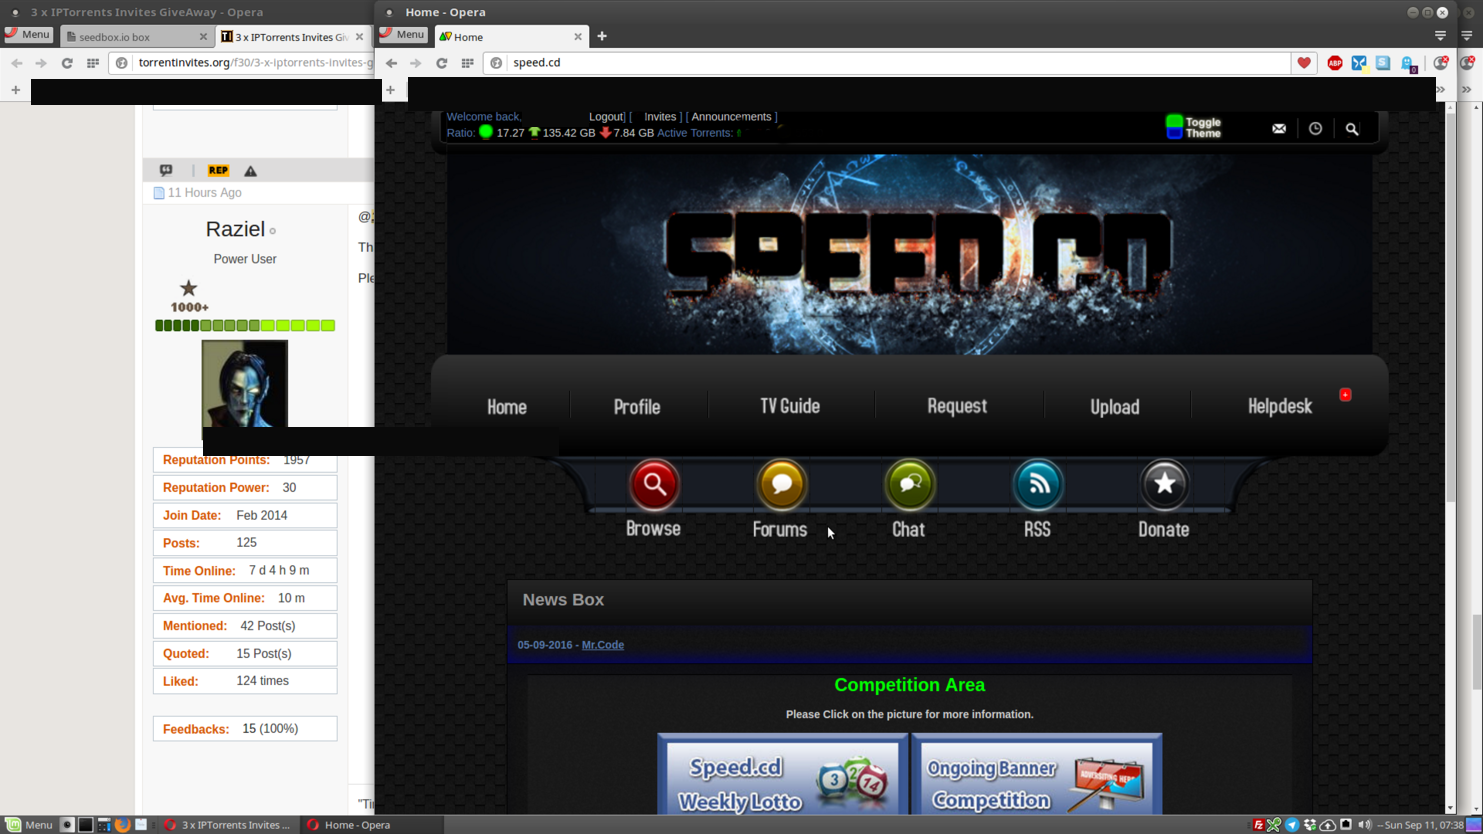Click the clock icon in site header
1483x834 pixels.
[x=1315, y=128]
